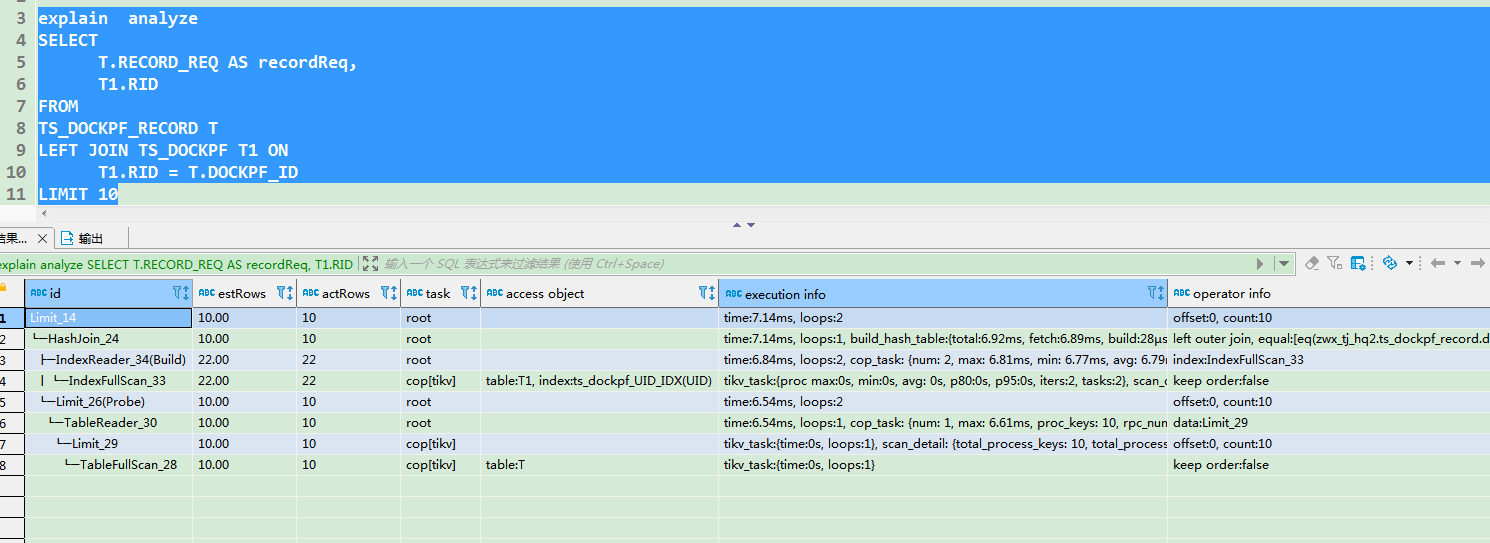Open the filter history dropdown arrow
The image size is (1490, 543).
[1284, 264]
